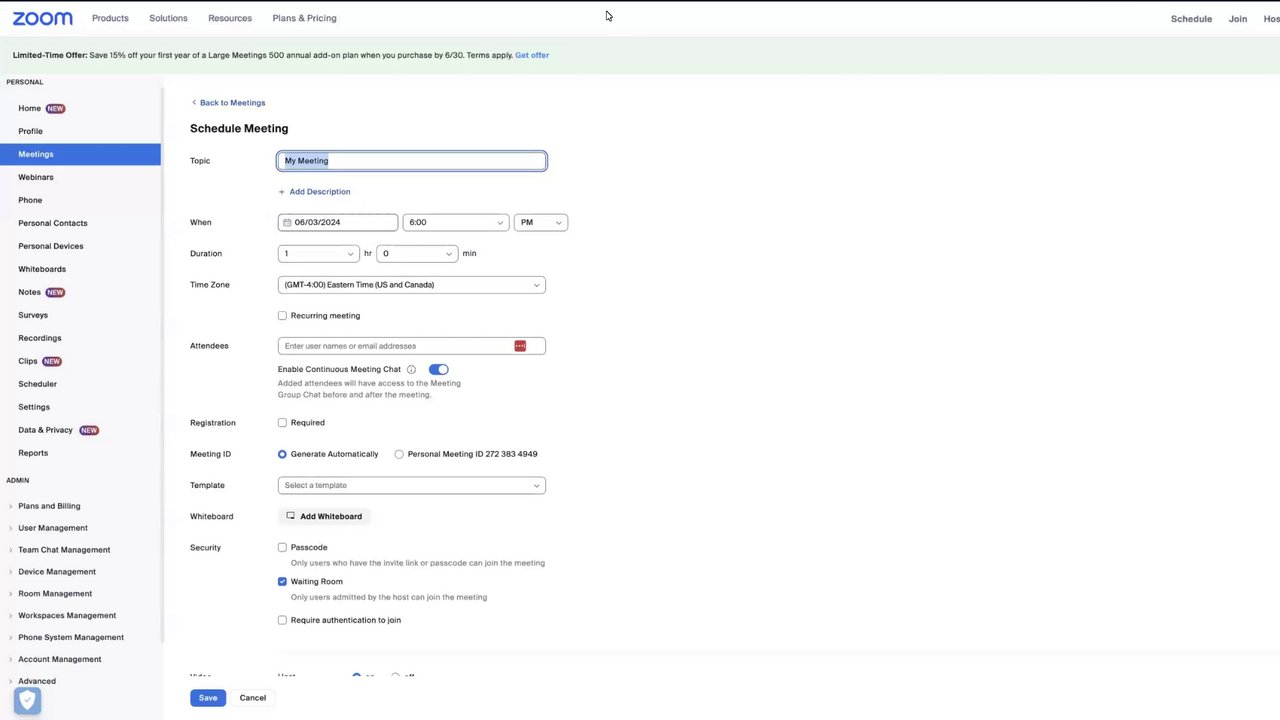Click the NEW badge beside Data & Privacy

(x=89, y=430)
